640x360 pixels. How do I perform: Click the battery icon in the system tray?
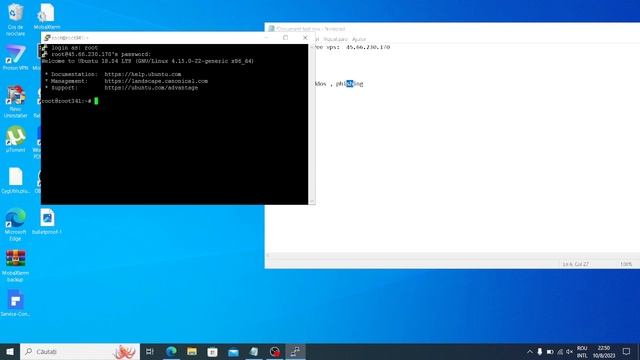[550, 351]
